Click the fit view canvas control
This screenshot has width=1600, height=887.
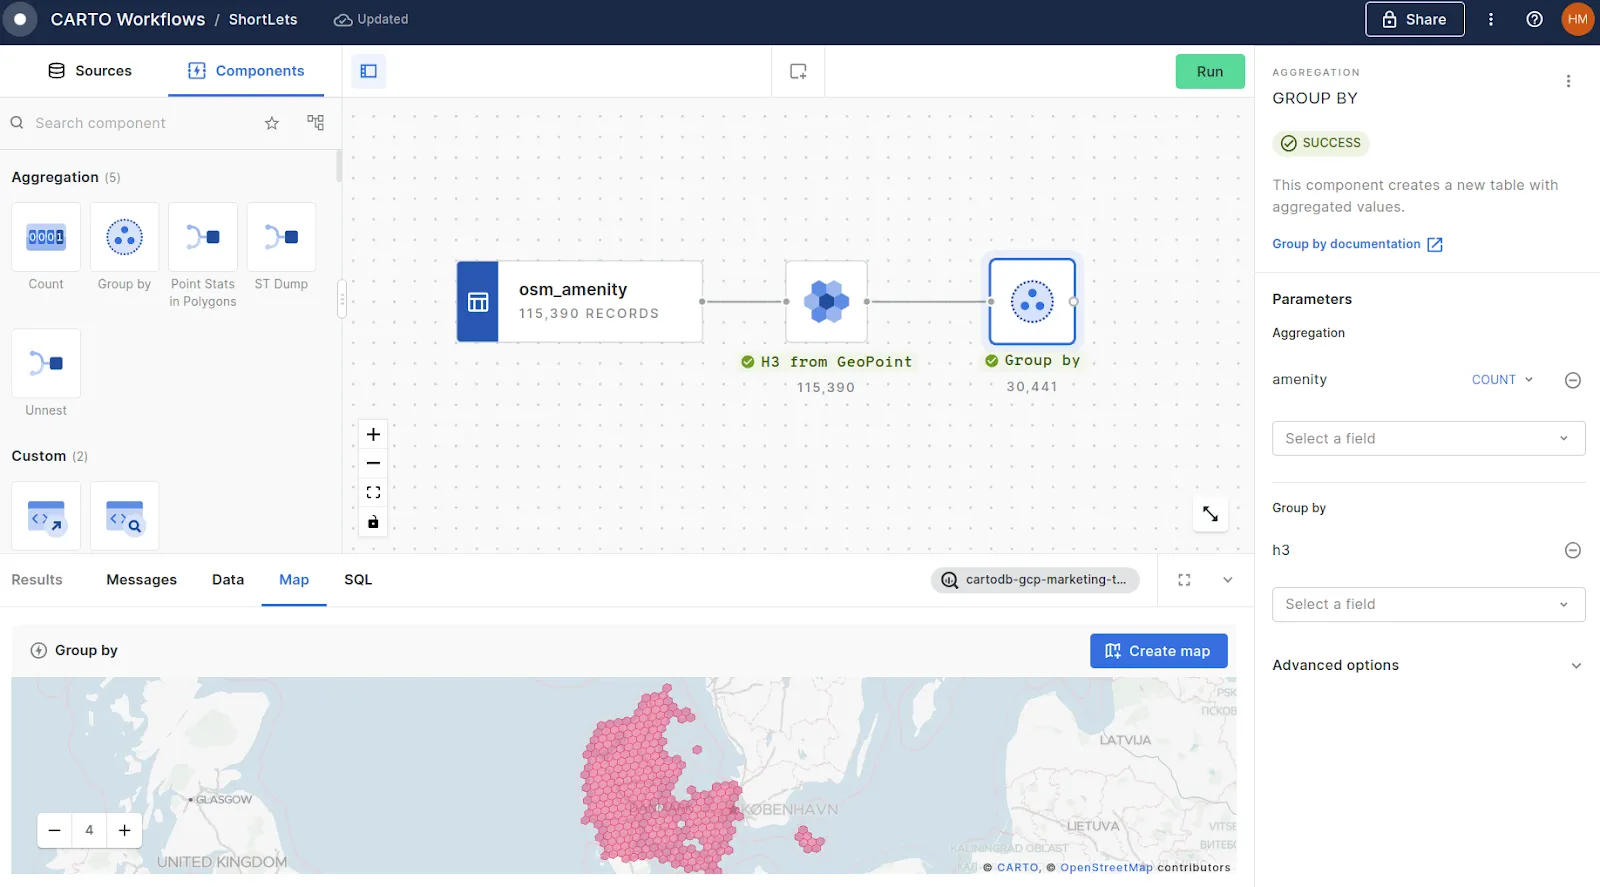[x=373, y=493]
